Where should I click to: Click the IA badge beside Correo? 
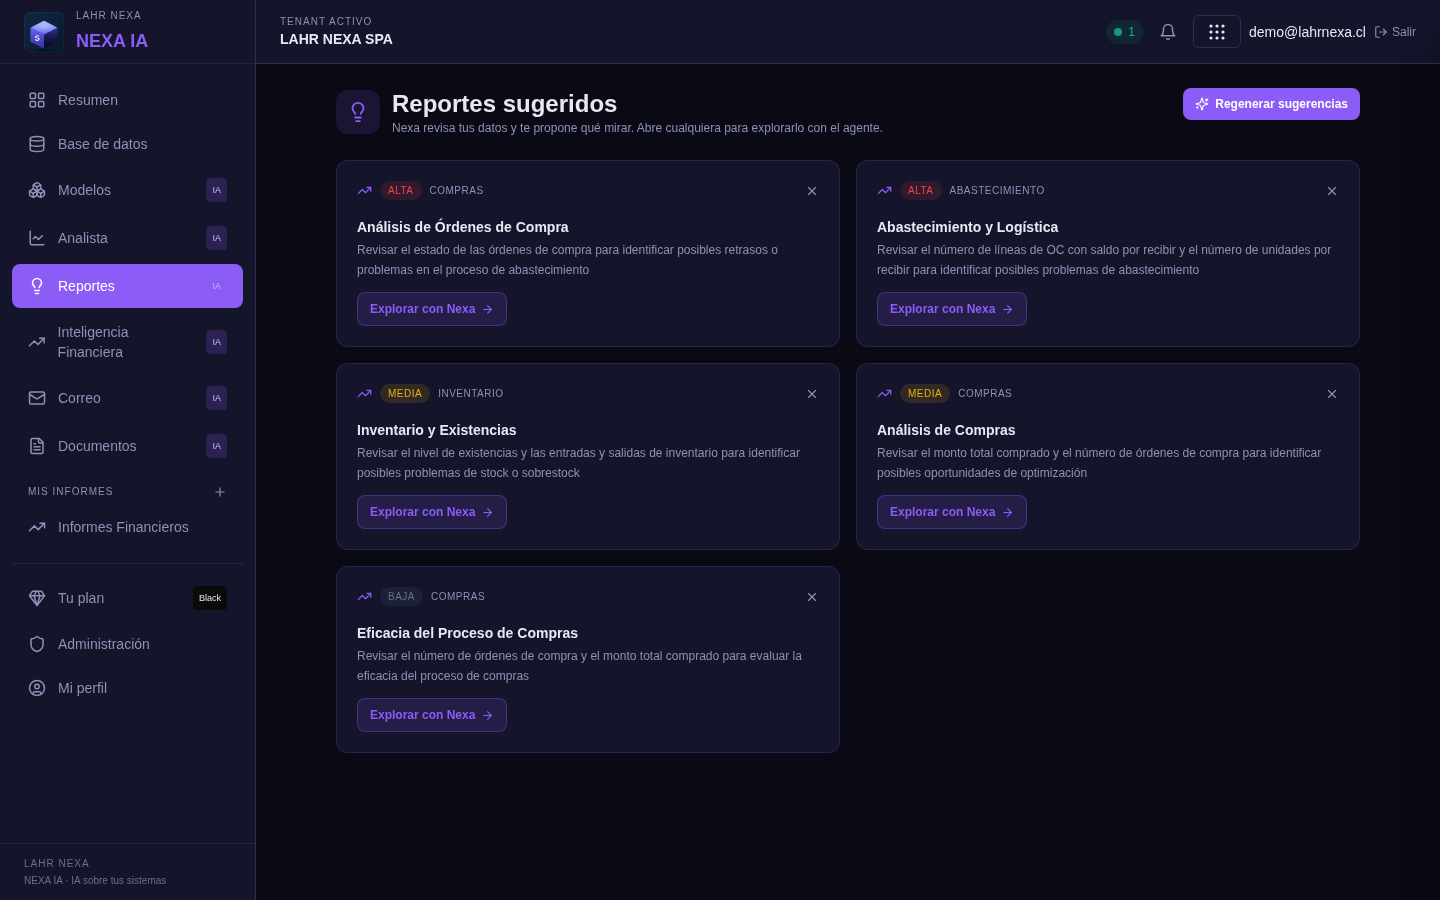click(x=216, y=398)
